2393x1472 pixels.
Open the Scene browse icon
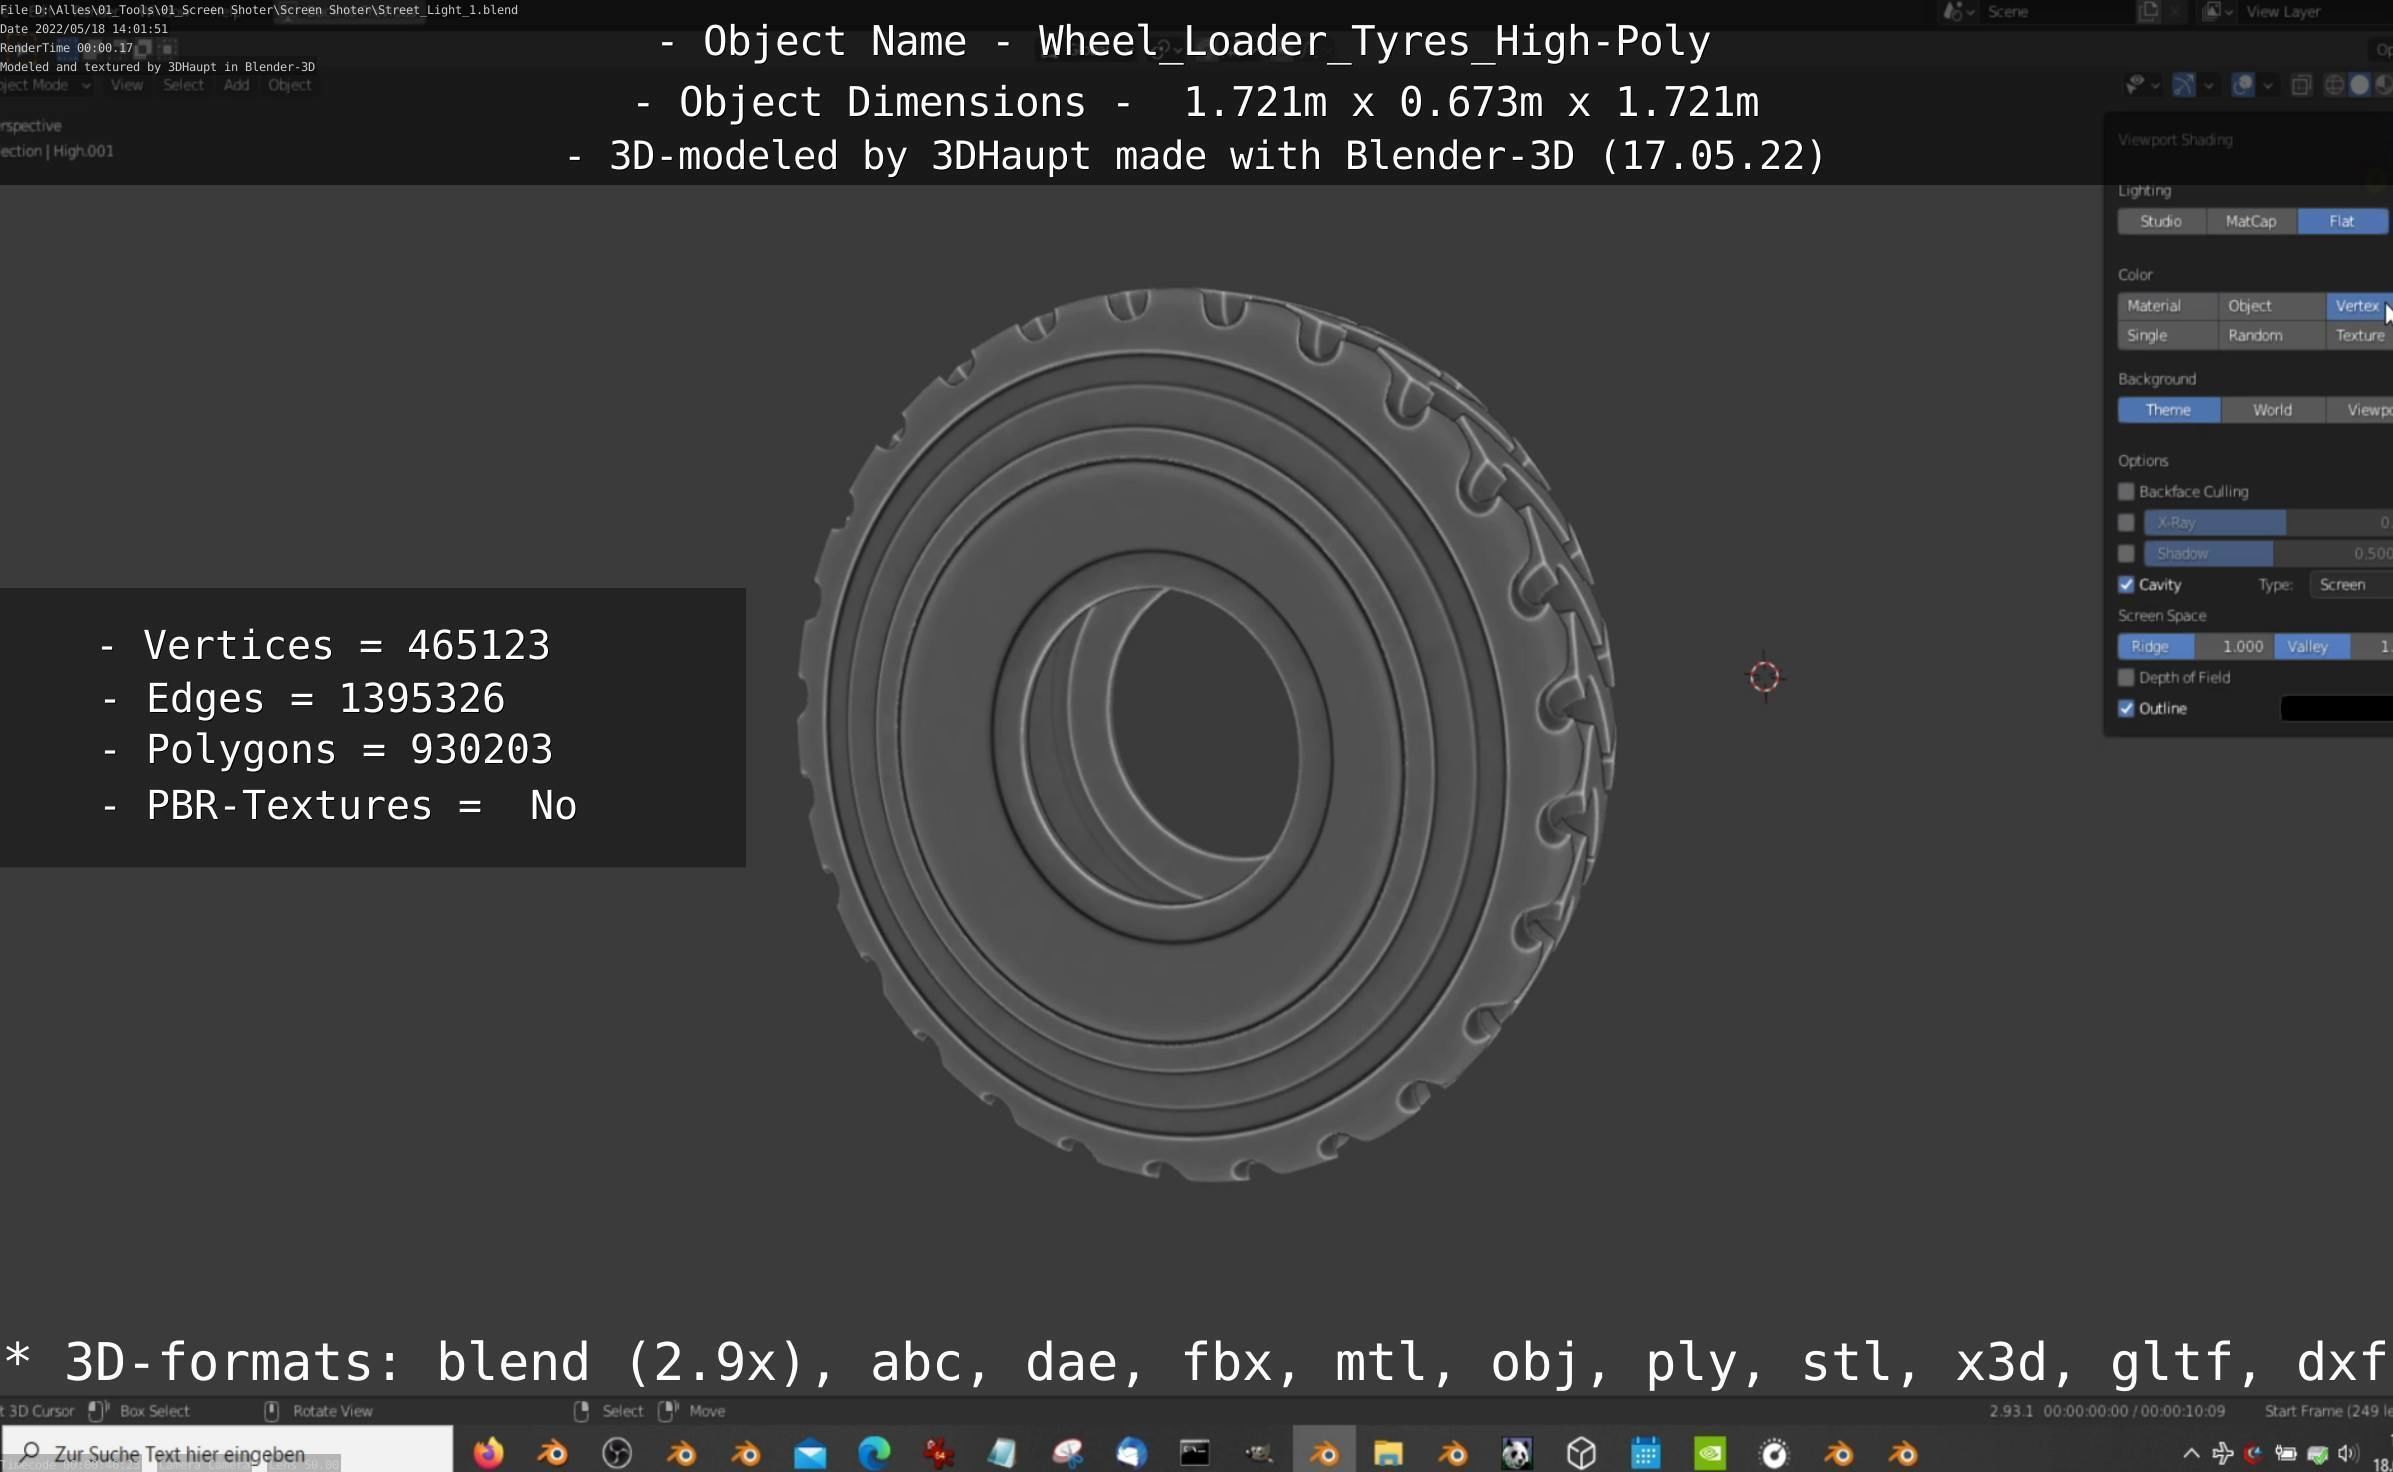pyautogui.click(x=1957, y=12)
